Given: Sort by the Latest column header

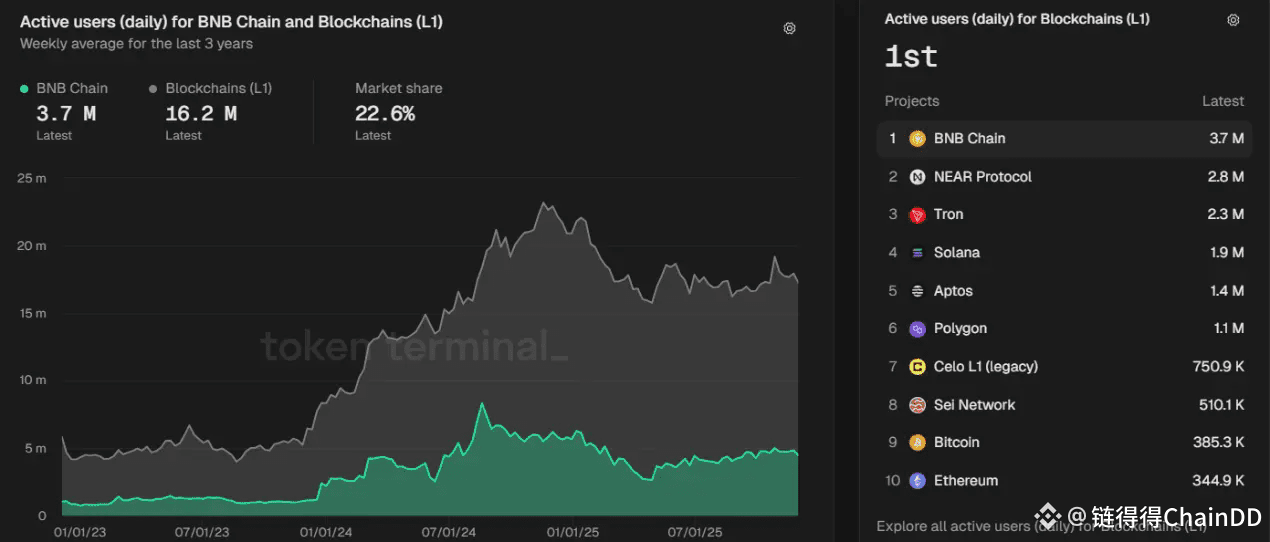Looking at the screenshot, I should (x=1222, y=101).
